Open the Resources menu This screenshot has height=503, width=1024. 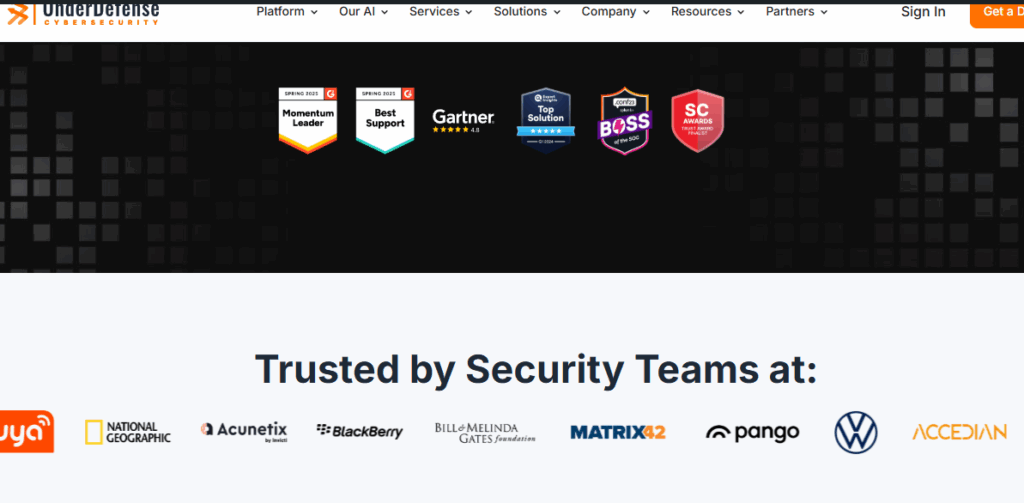click(x=708, y=12)
